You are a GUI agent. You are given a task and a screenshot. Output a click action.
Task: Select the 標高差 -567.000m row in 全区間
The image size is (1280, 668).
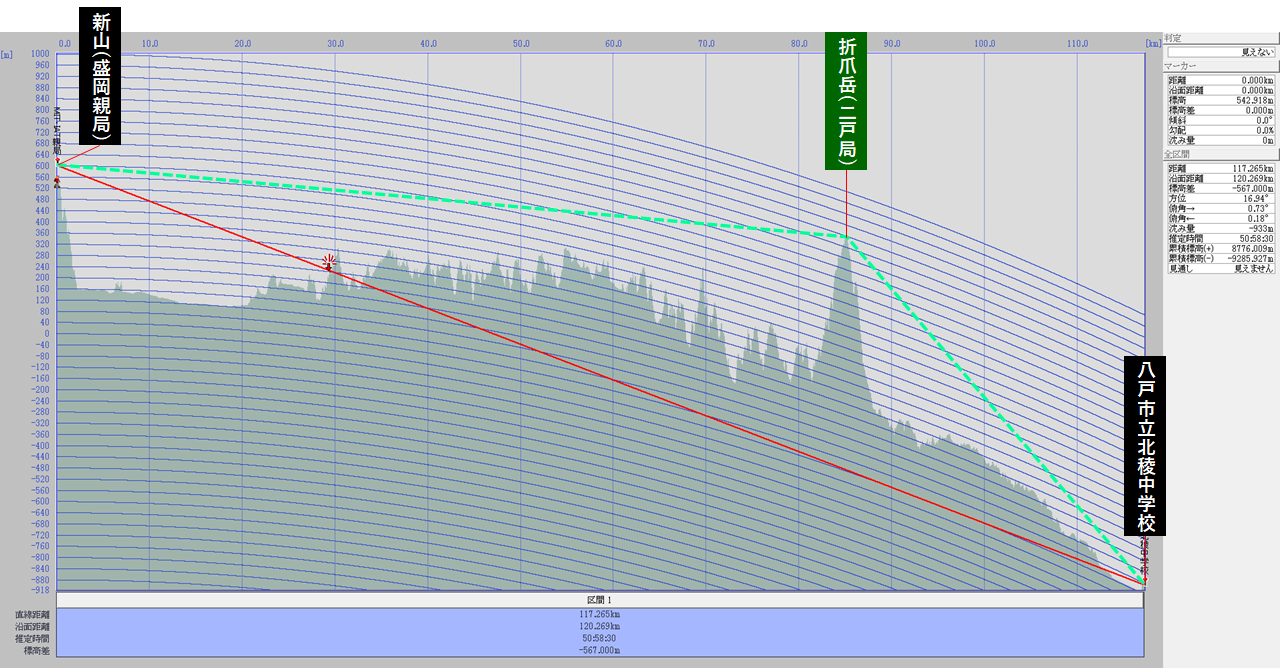point(1221,188)
